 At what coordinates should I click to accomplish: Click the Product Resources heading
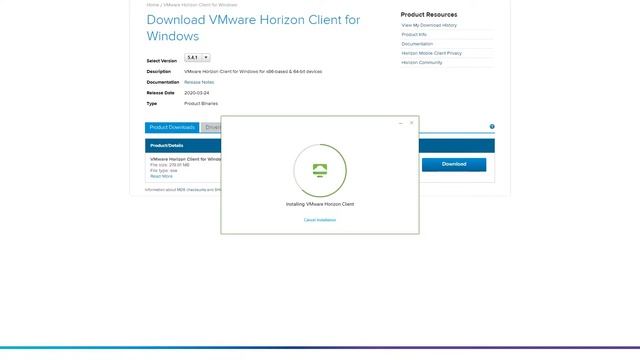point(429,15)
